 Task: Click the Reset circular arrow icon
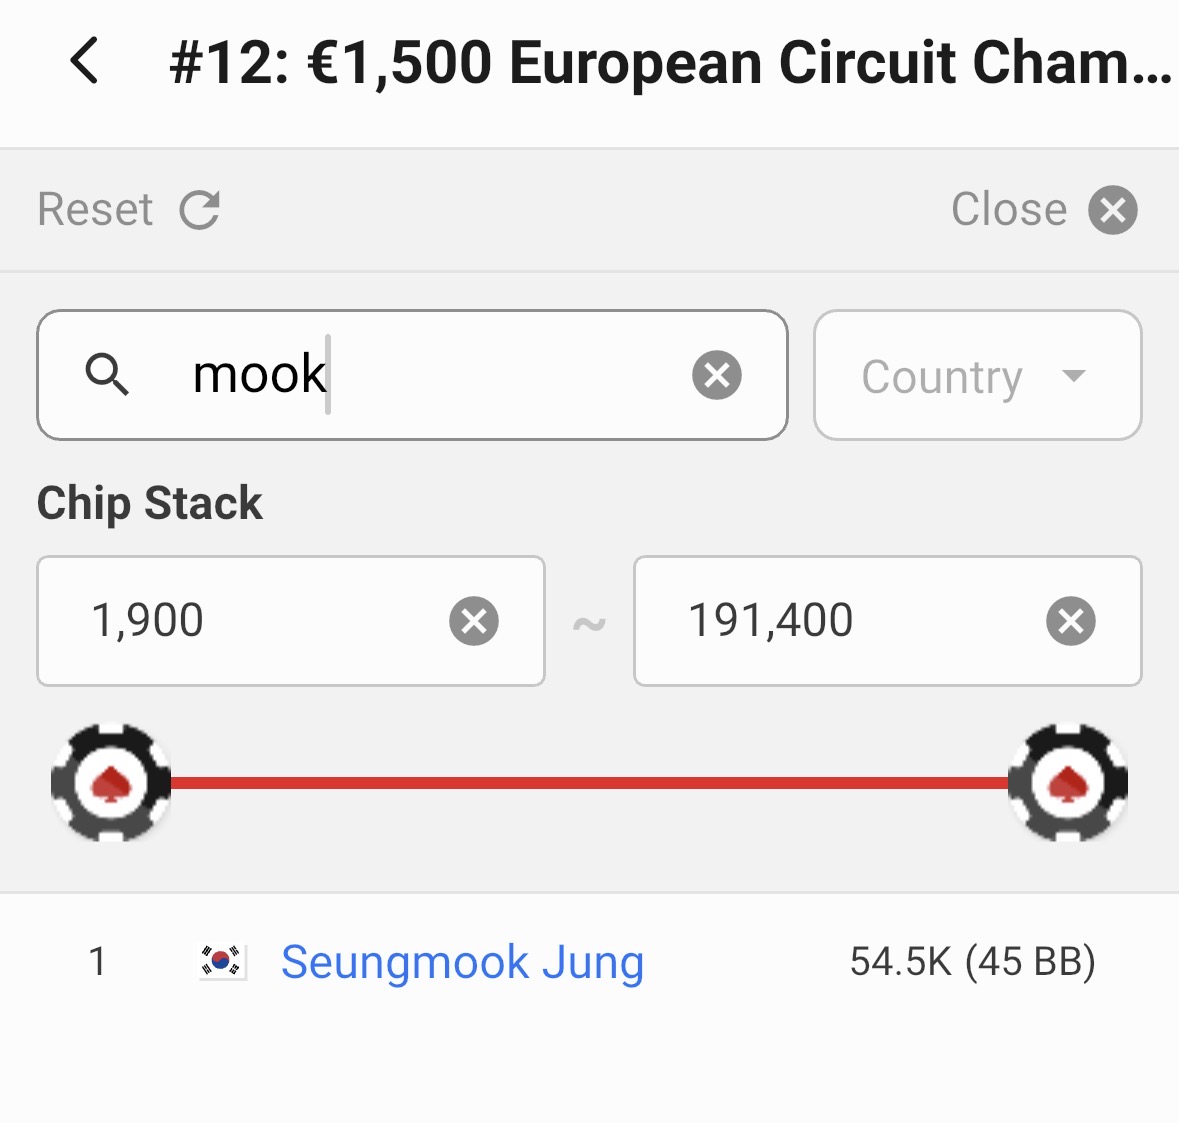(199, 210)
